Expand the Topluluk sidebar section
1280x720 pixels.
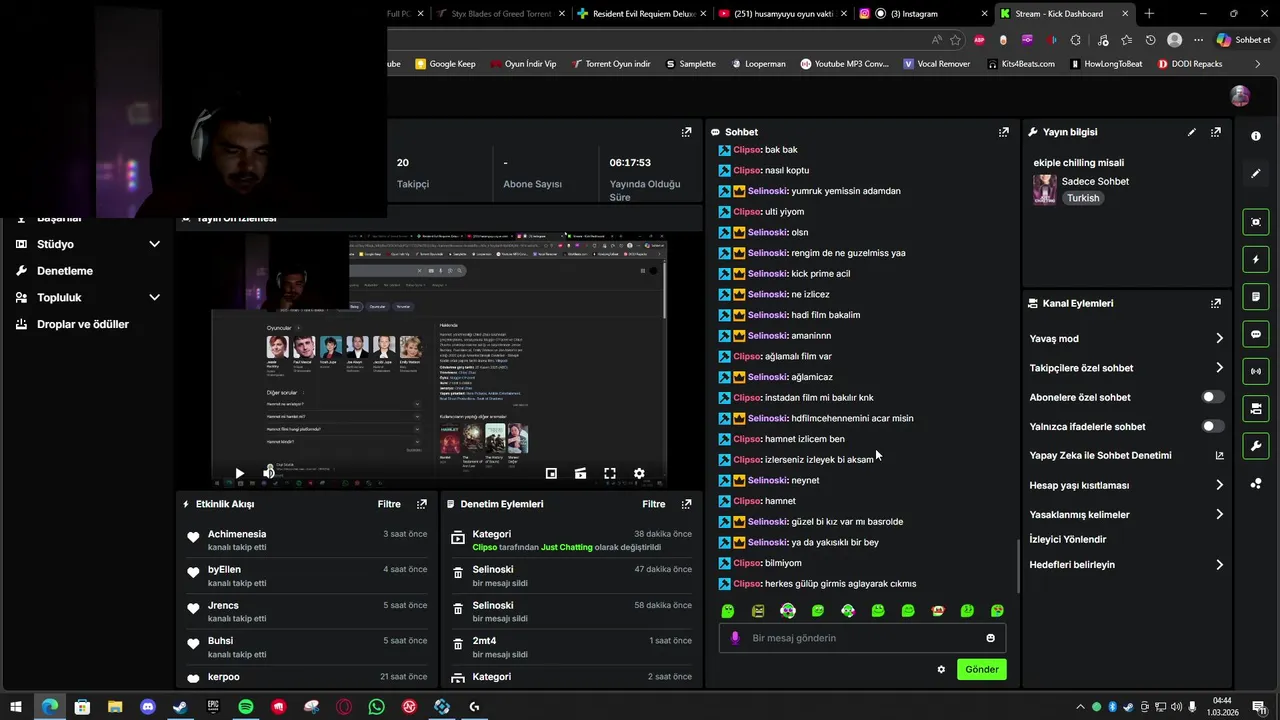point(154,297)
